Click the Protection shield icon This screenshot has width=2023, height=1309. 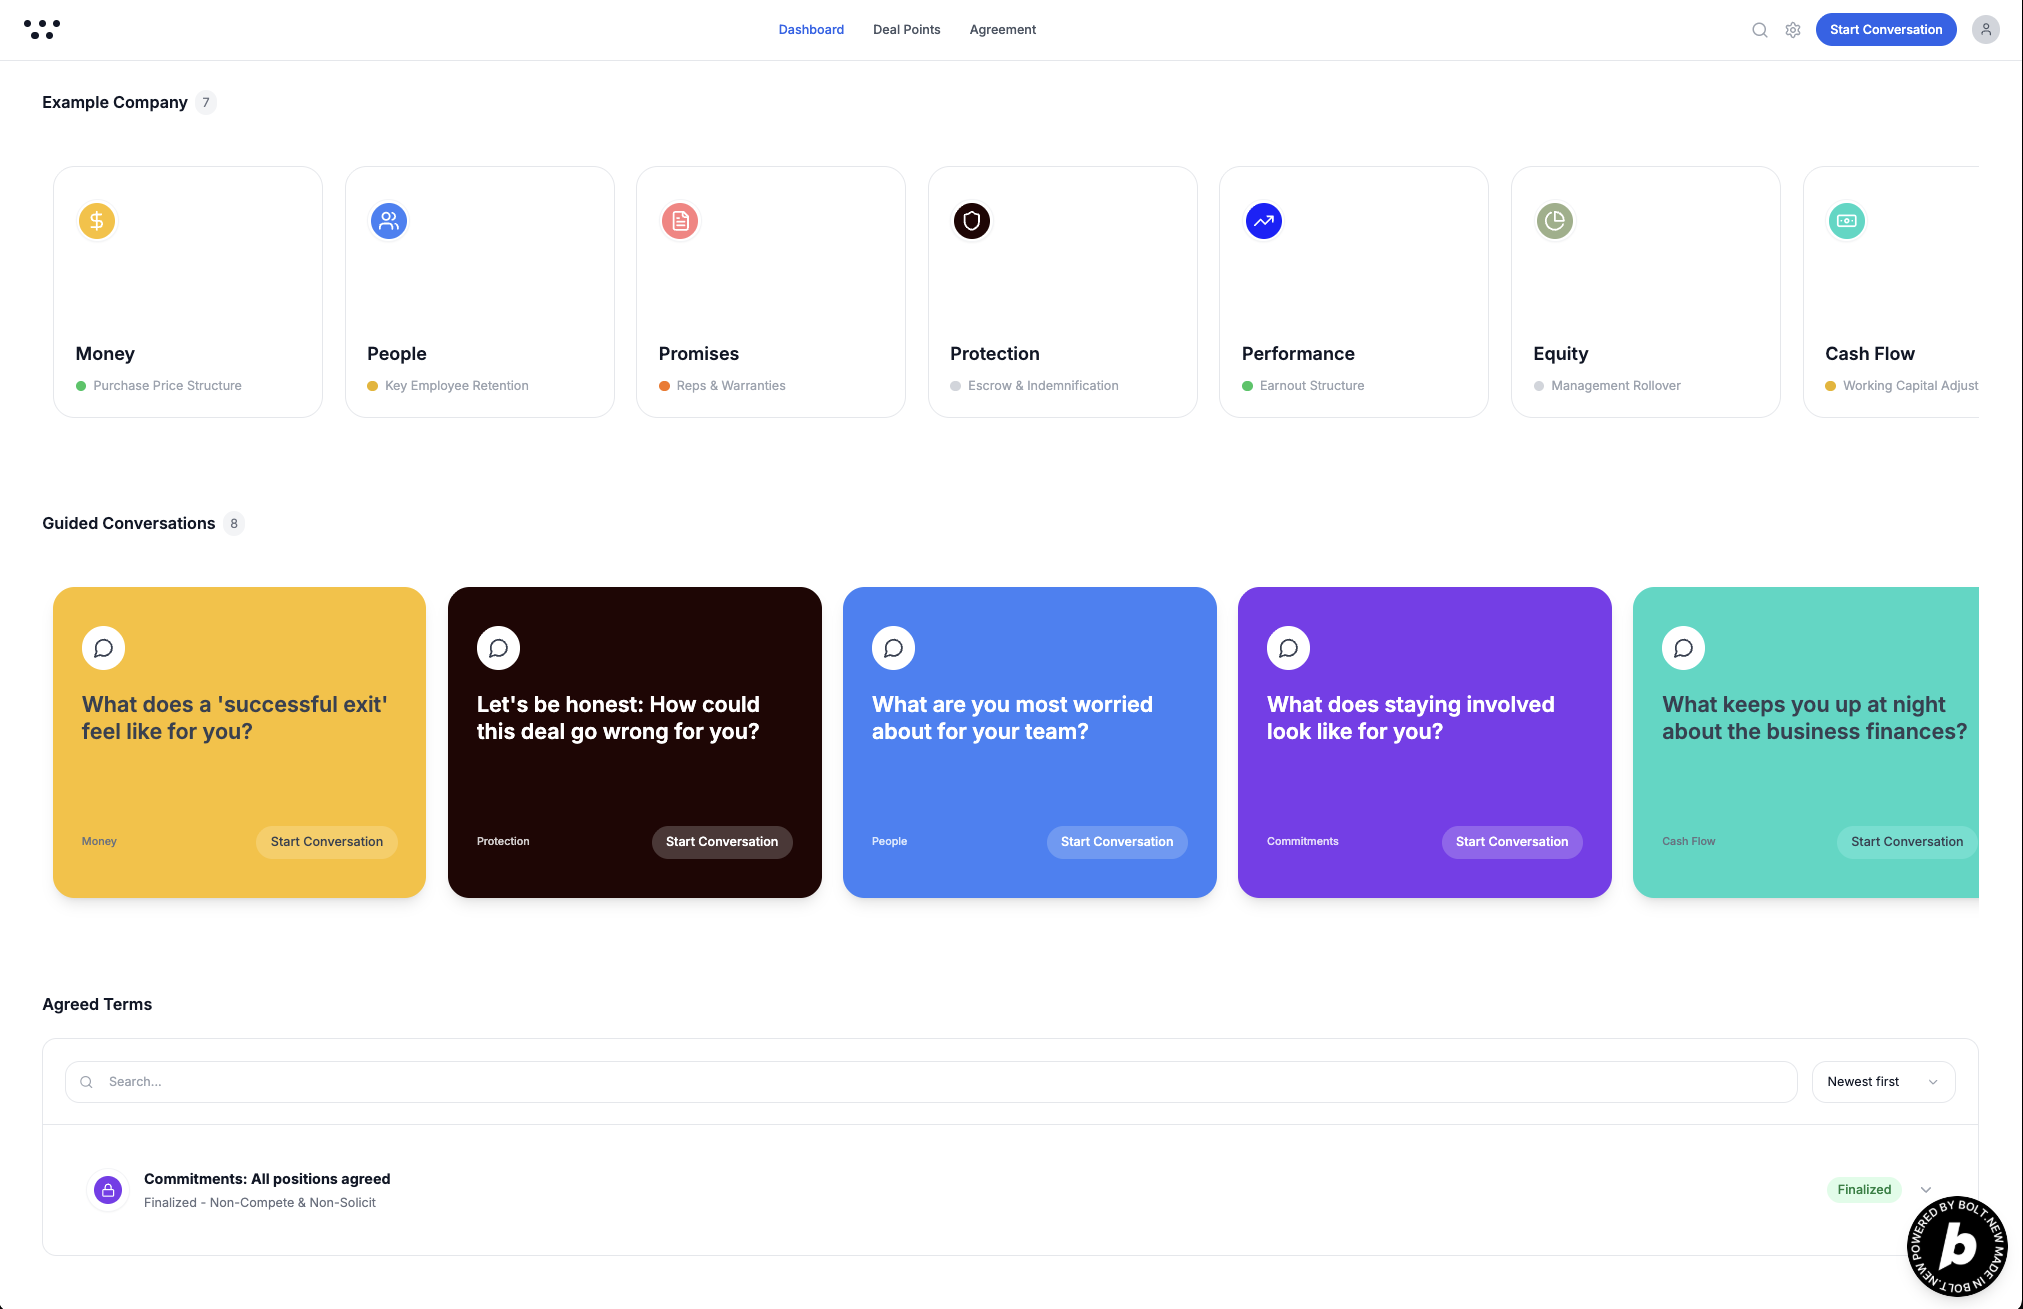(972, 221)
